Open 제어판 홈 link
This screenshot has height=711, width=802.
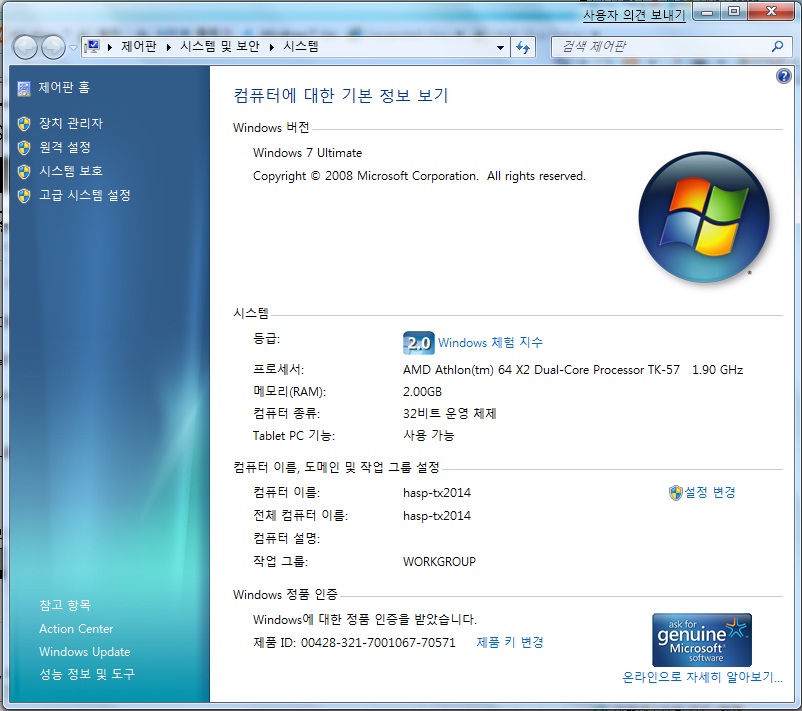64,87
